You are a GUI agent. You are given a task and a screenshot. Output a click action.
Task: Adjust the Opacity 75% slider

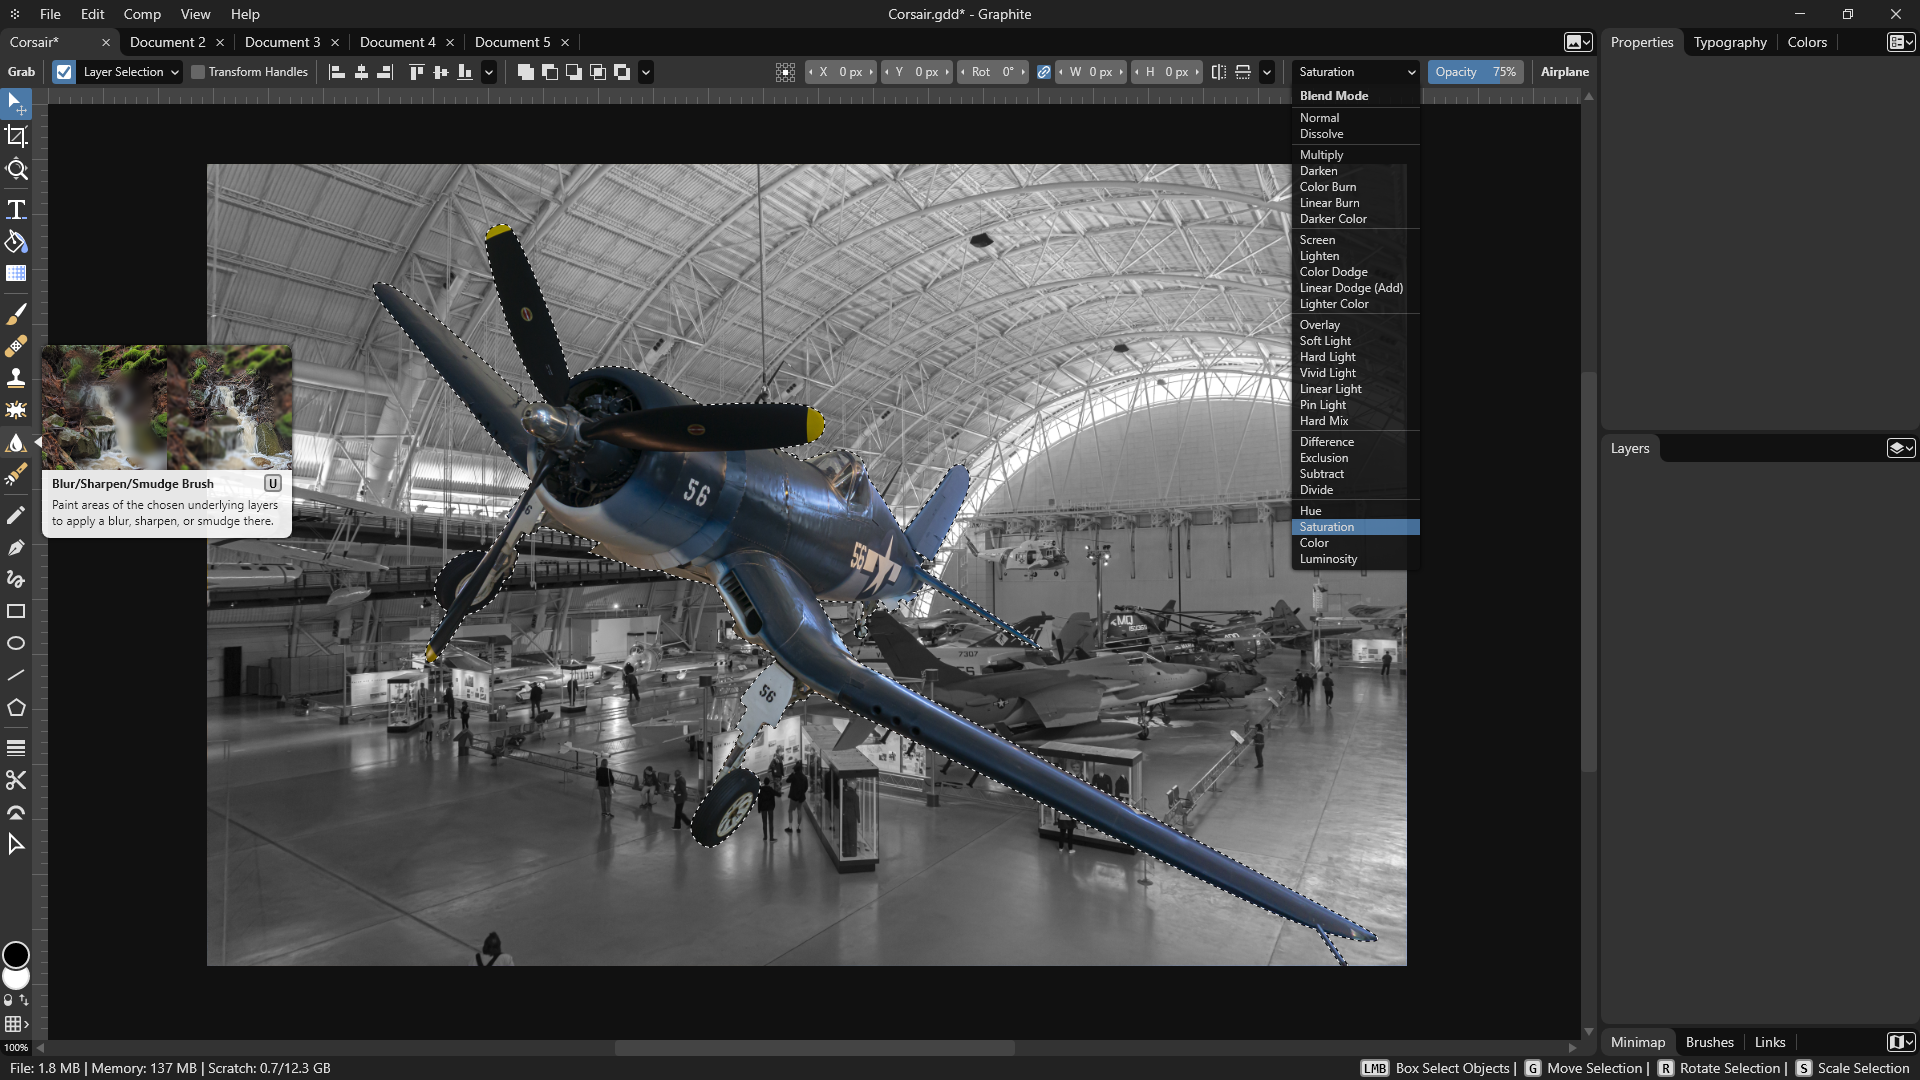1475,72
